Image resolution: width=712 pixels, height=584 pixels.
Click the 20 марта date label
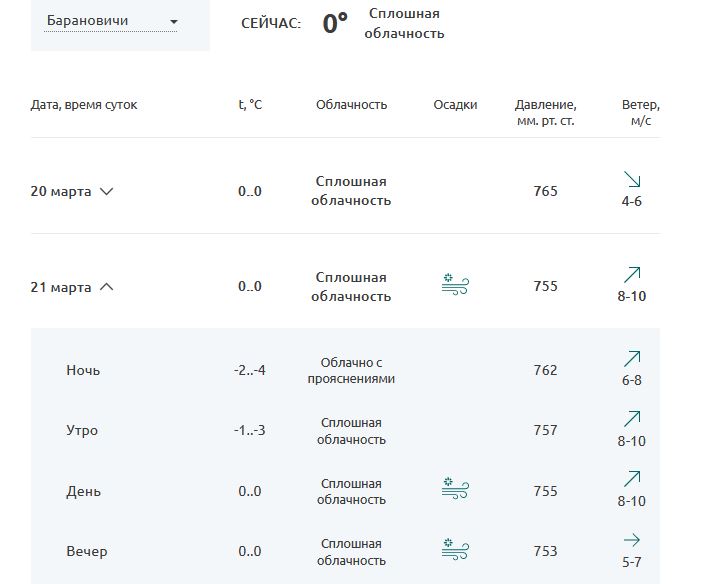click(61, 191)
